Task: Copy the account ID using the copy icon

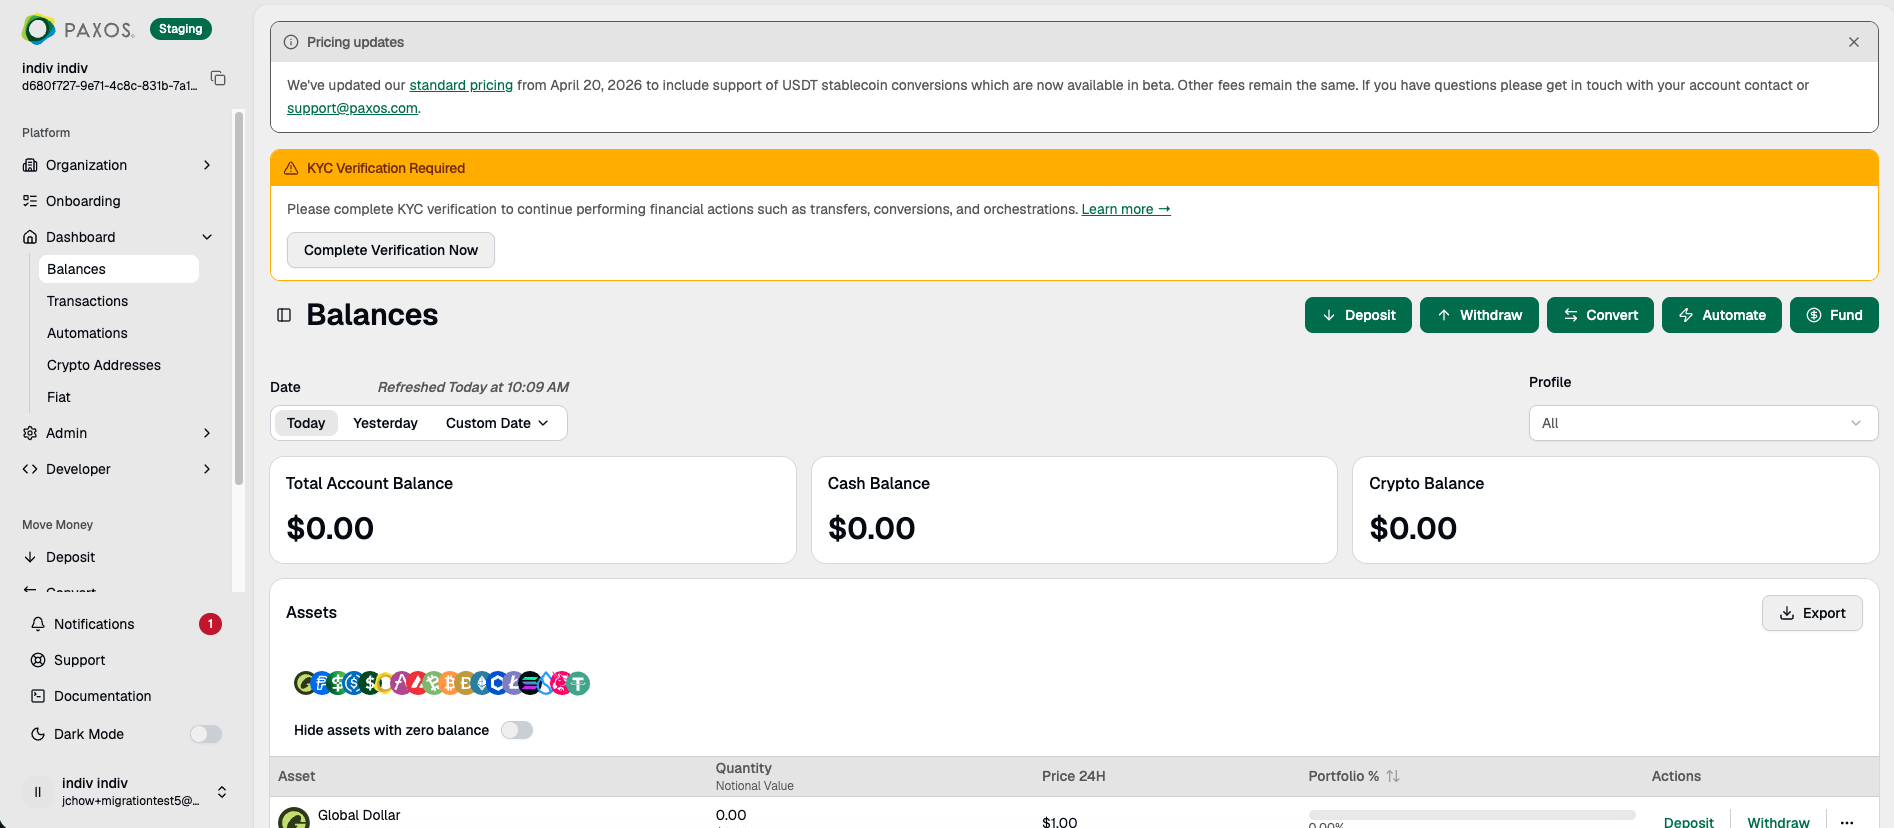Action: (x=218, y=77)
